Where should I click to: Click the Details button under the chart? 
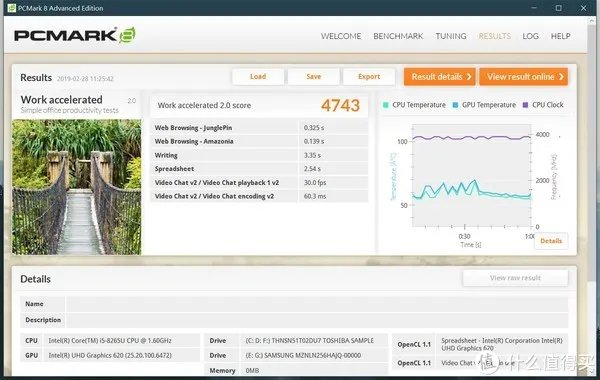[551, 241]
